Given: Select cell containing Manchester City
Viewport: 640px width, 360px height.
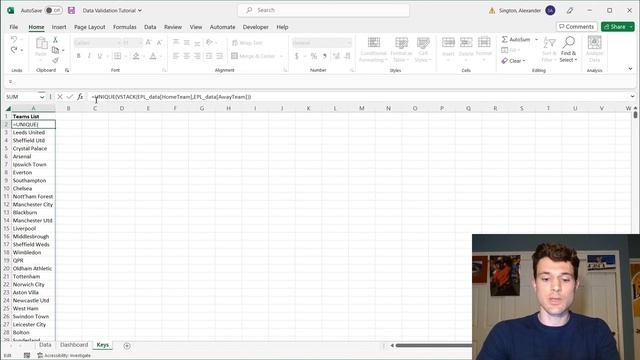Looking at the screenshot, I should [33, 204].
